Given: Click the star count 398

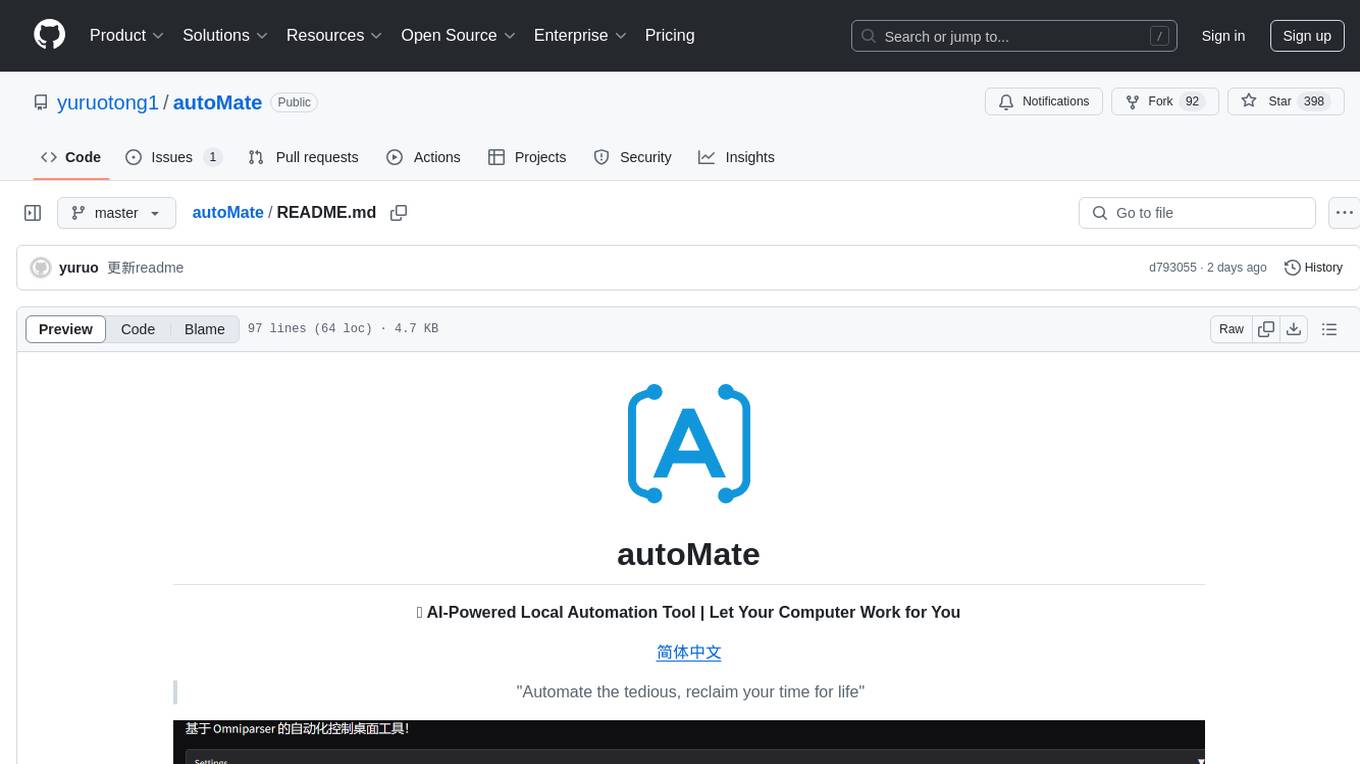Looking at the screenshot, I should (x=1314, y=102).
